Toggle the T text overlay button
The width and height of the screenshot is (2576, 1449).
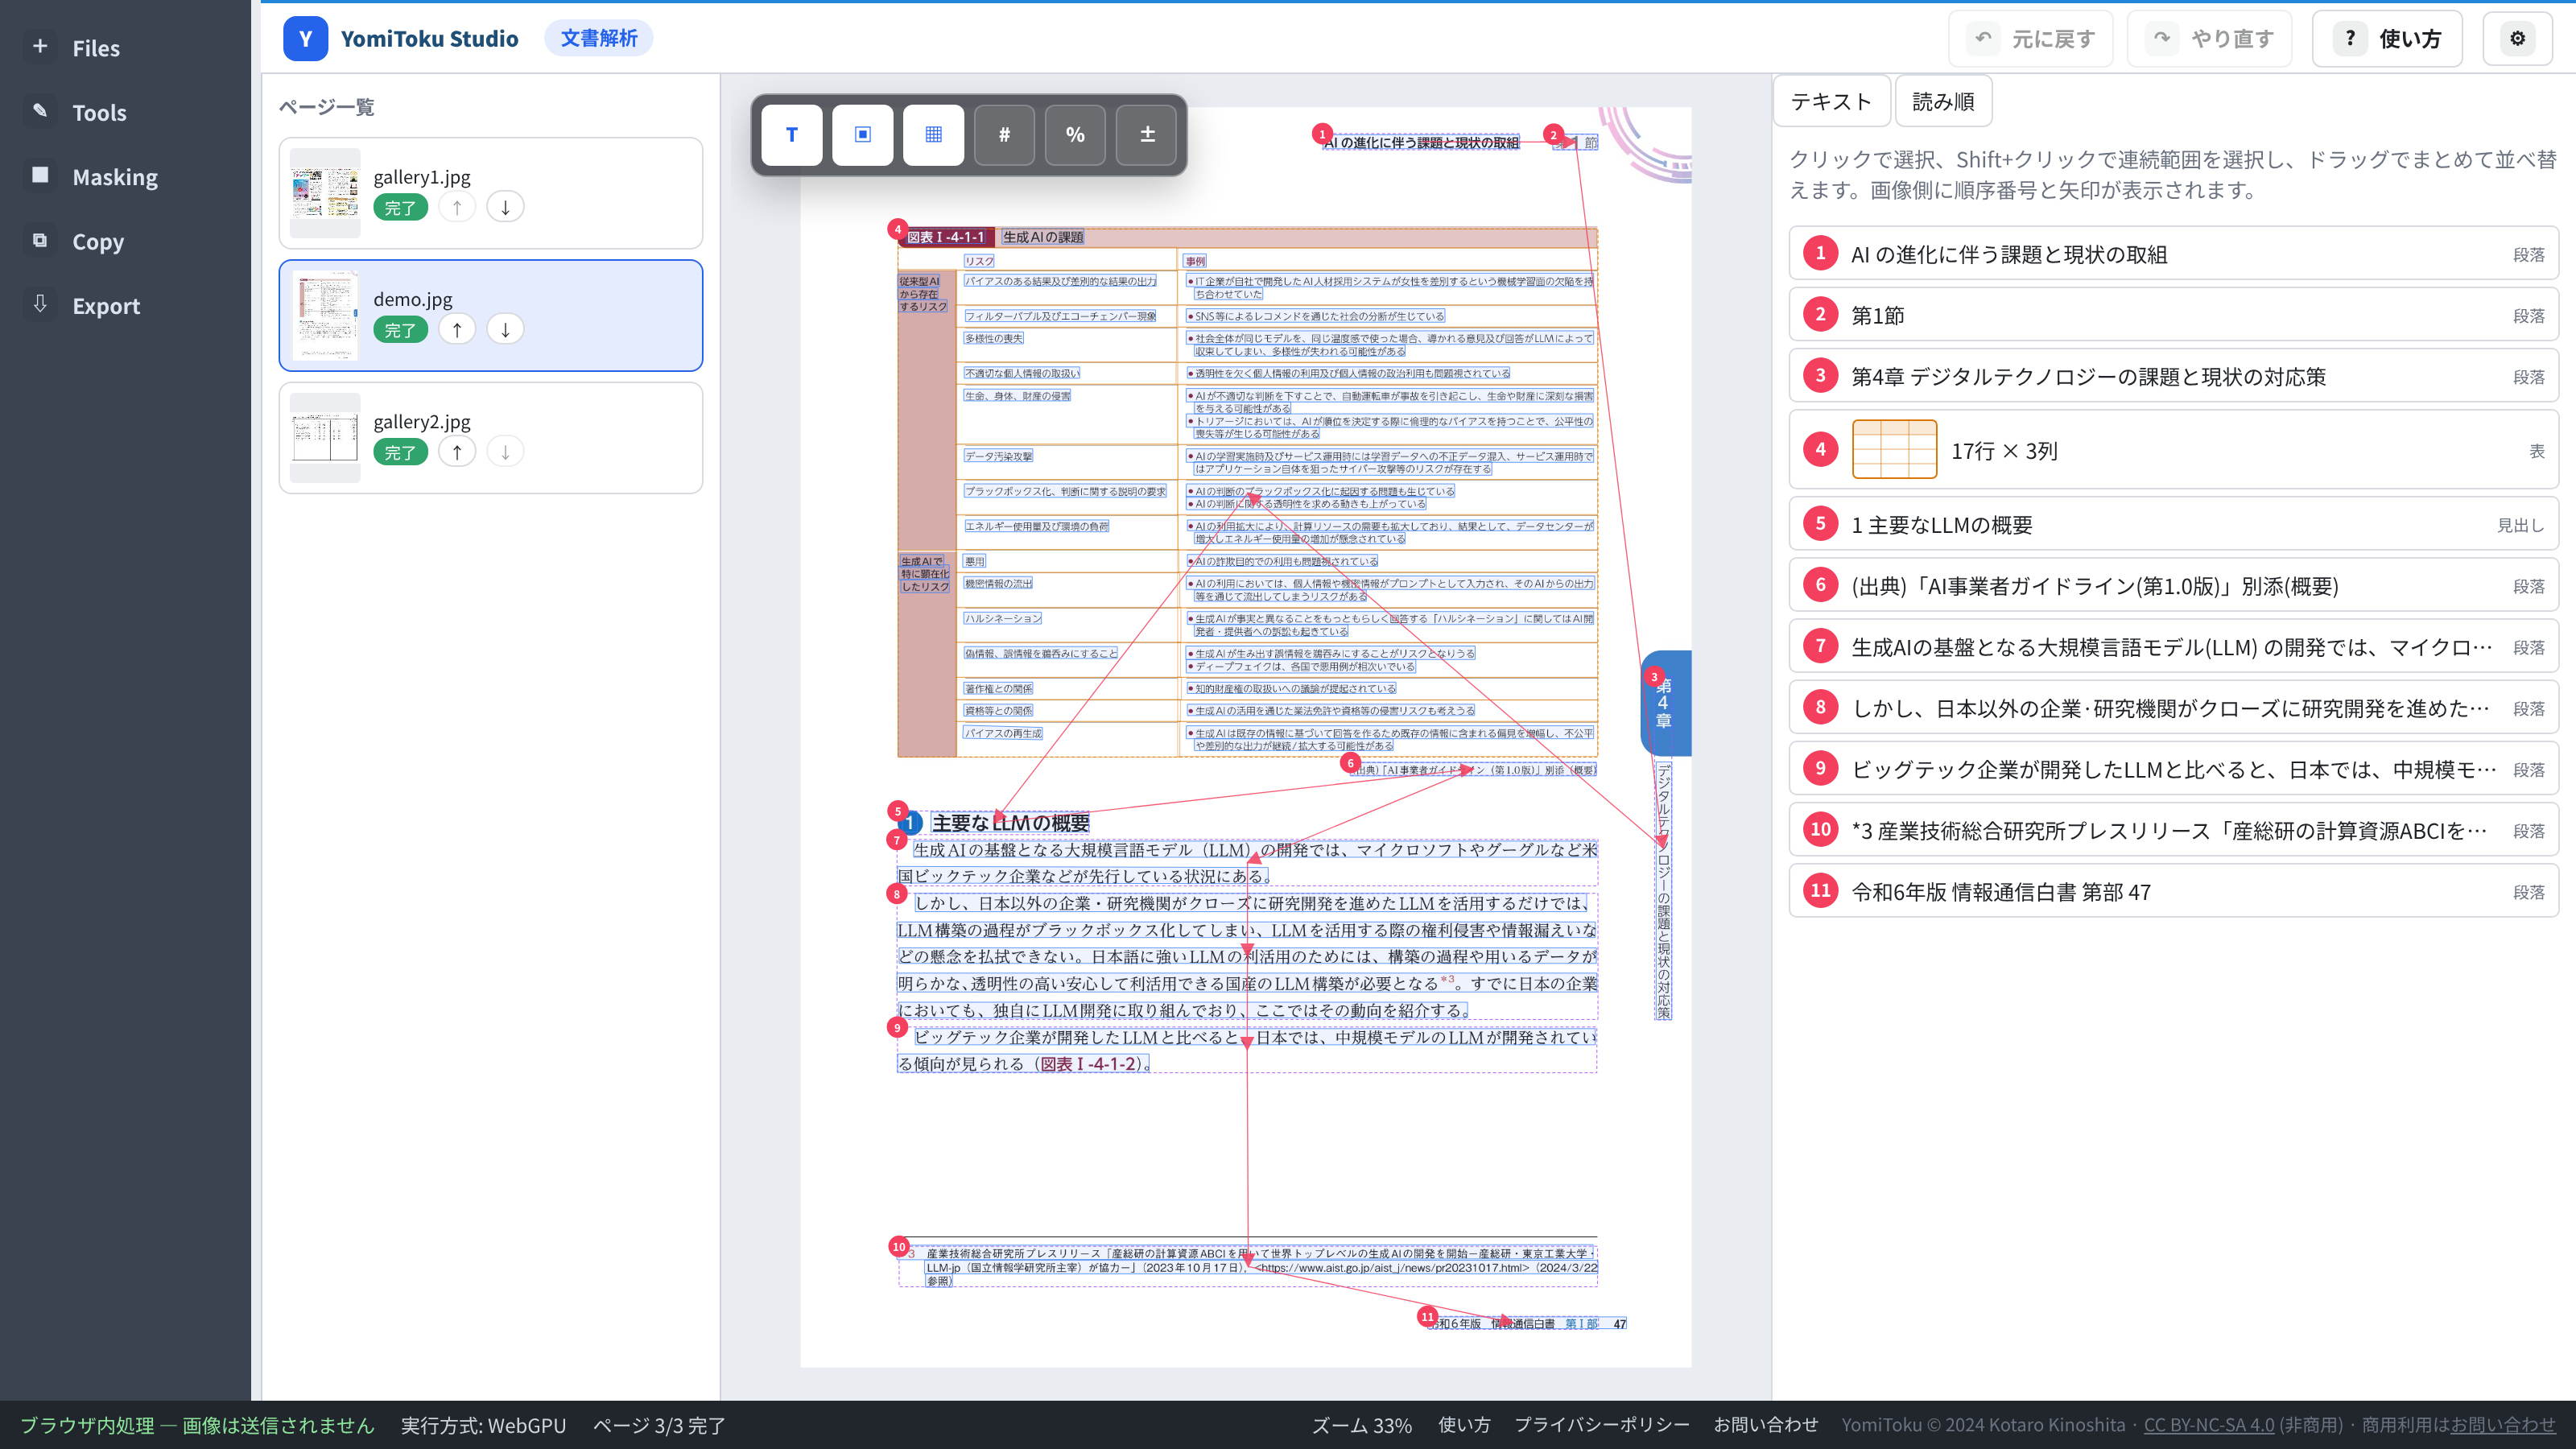791,135
